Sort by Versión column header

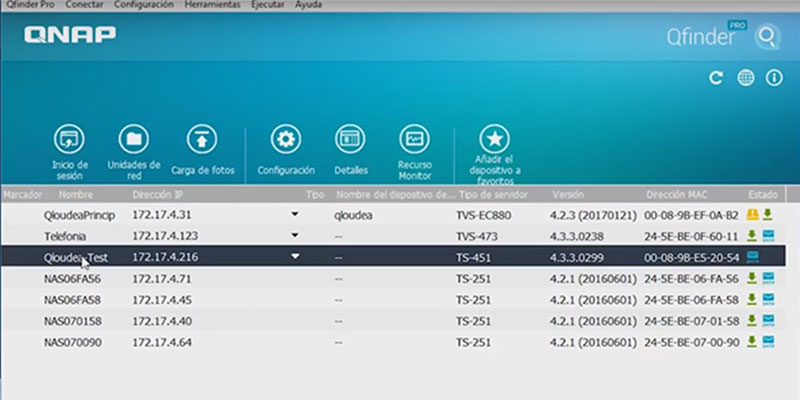568,194
